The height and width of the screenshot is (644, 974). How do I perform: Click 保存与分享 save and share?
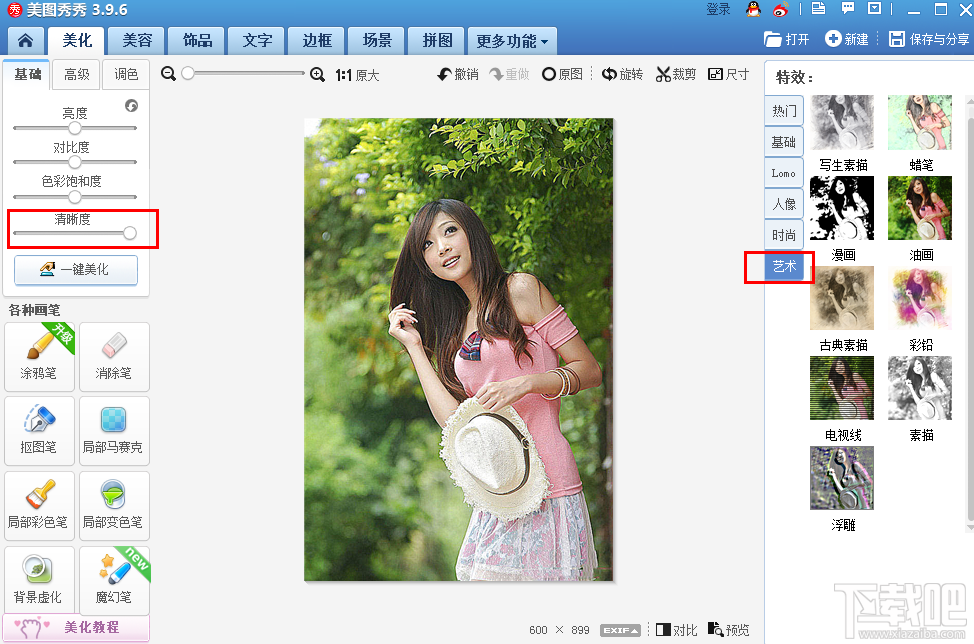(929, 39)
